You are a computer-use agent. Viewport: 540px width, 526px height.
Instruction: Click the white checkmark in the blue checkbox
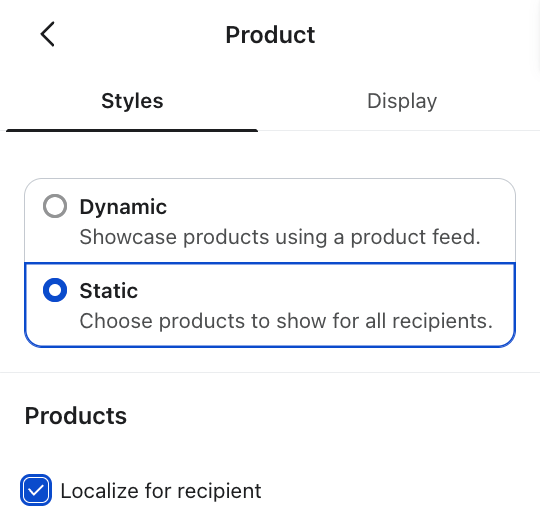[x=36, y=490]
